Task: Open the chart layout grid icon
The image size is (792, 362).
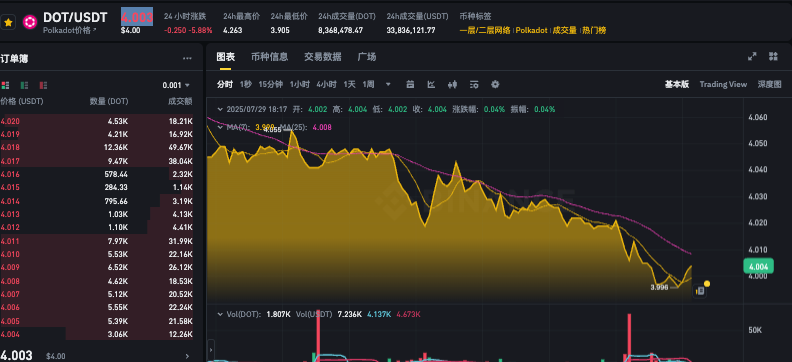Action: point(773,57)
